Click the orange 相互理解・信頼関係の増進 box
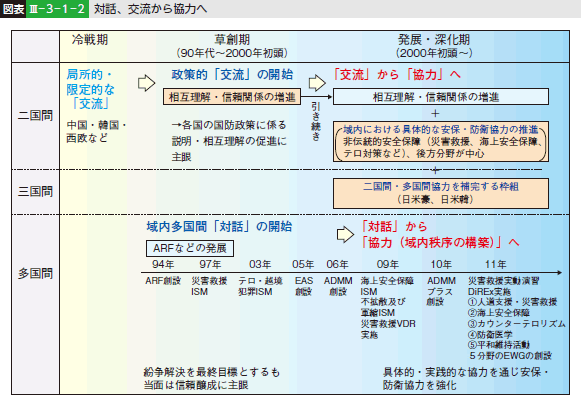 click(x=232, y=97)
